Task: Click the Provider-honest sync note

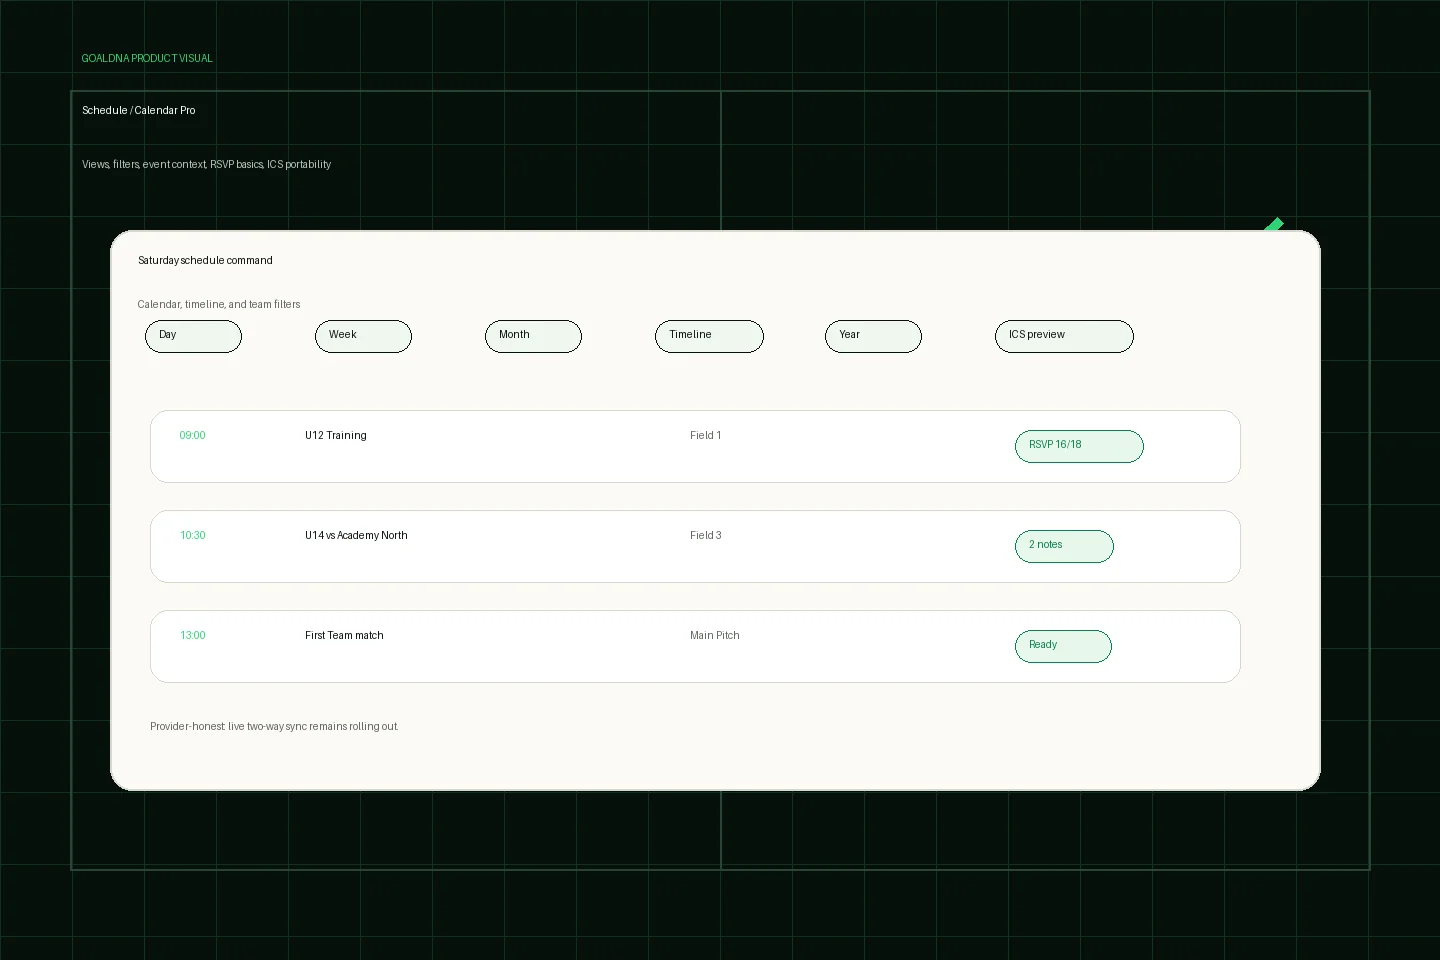Action: pos(274,726)
